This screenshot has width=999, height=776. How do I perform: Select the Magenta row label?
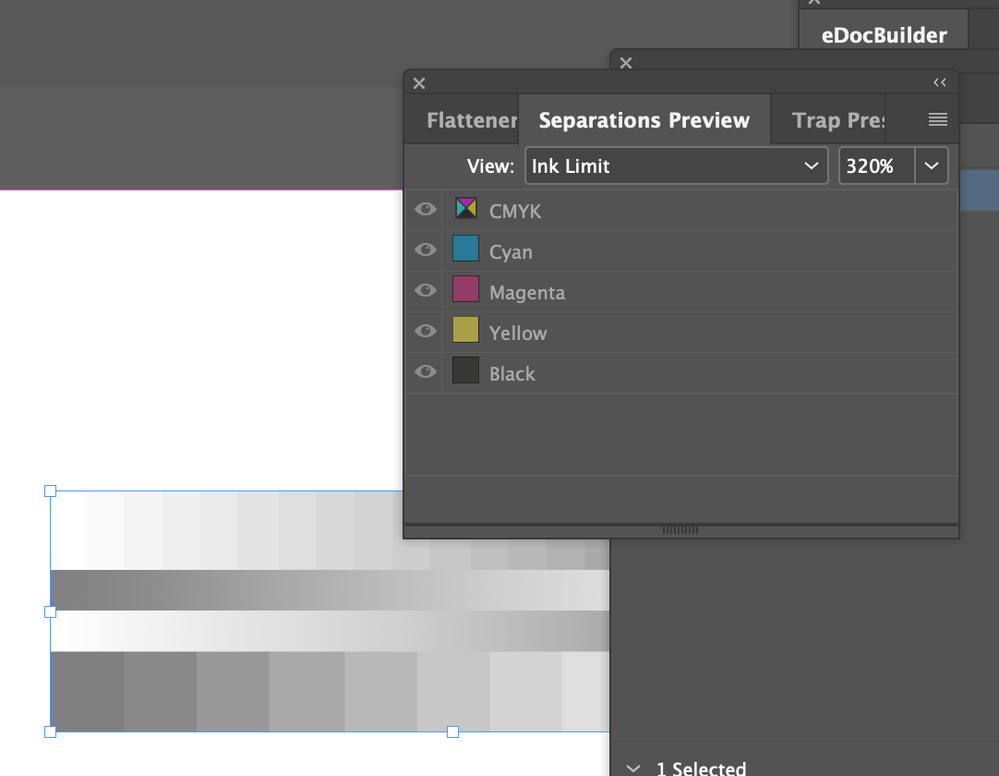(x=527, y=292)
